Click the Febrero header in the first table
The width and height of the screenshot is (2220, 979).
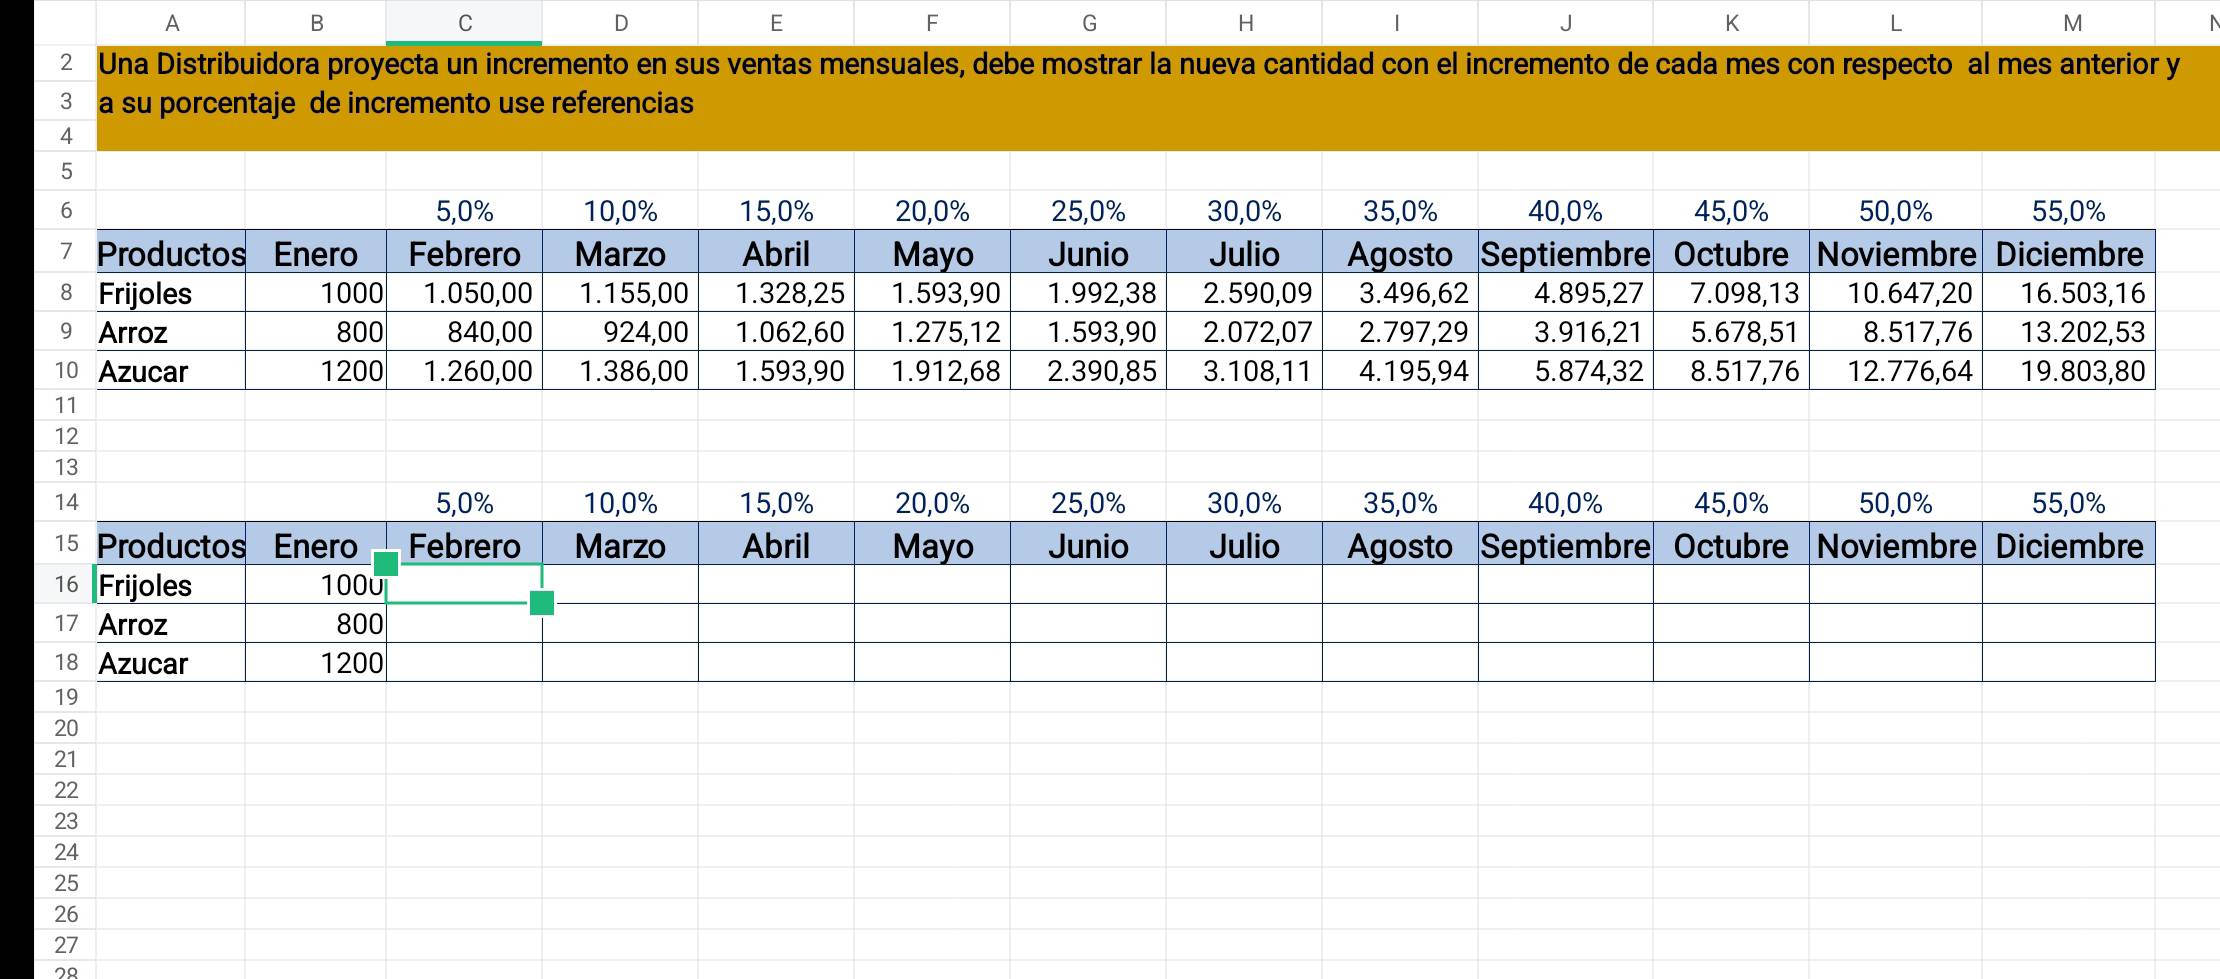tap(464, 253)
